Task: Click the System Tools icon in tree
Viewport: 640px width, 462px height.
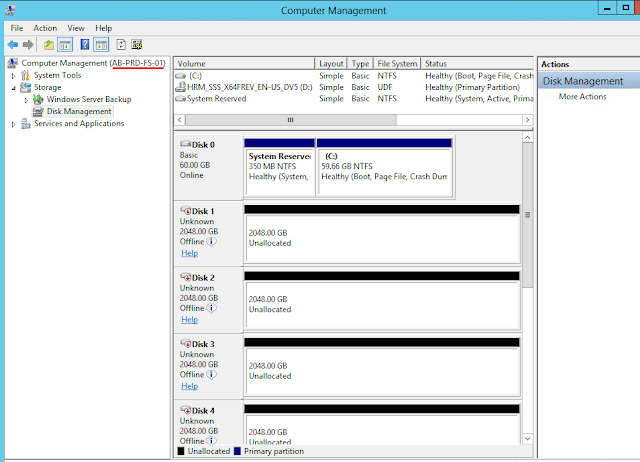Action: pos(25,75)
